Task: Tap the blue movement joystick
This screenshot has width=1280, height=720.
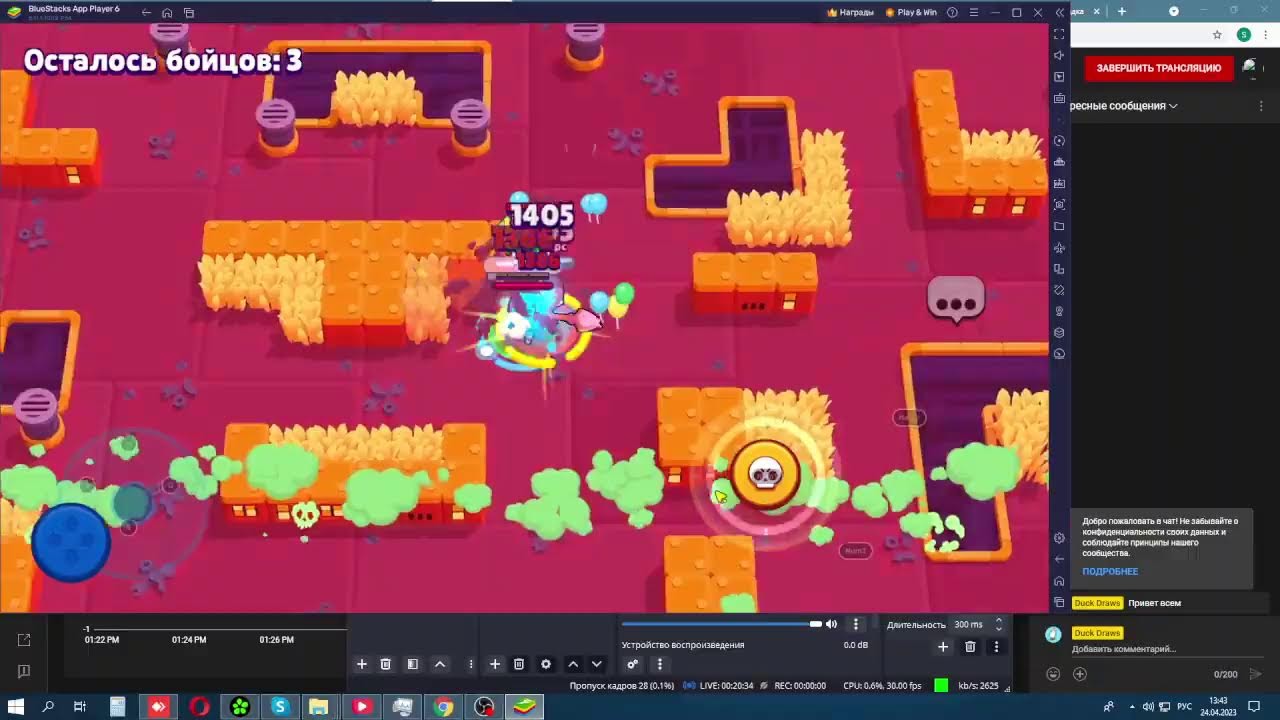Action: [x=71, y=541]
